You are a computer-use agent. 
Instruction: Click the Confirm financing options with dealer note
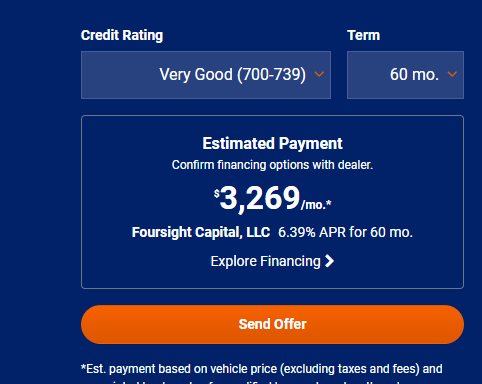(x=272, y=165)
